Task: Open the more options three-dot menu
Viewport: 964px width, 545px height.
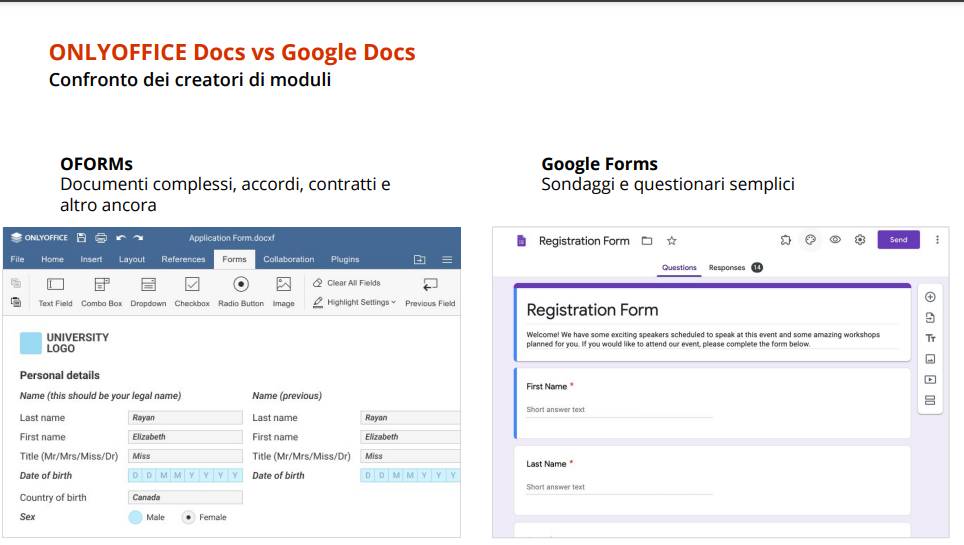Action: pos(937,240)
